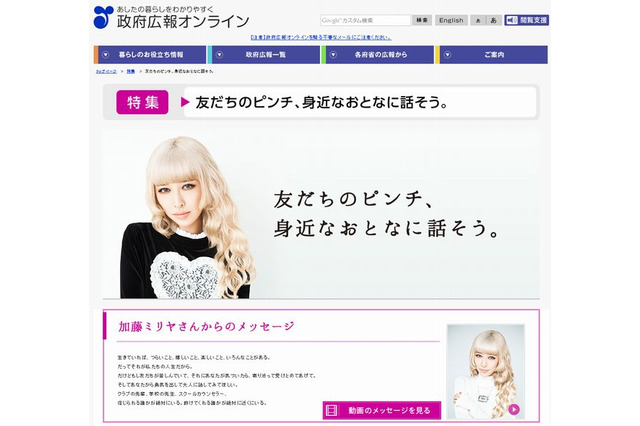
Task: Click the pink play icon on thumbnail
Action: coord(514,409)
